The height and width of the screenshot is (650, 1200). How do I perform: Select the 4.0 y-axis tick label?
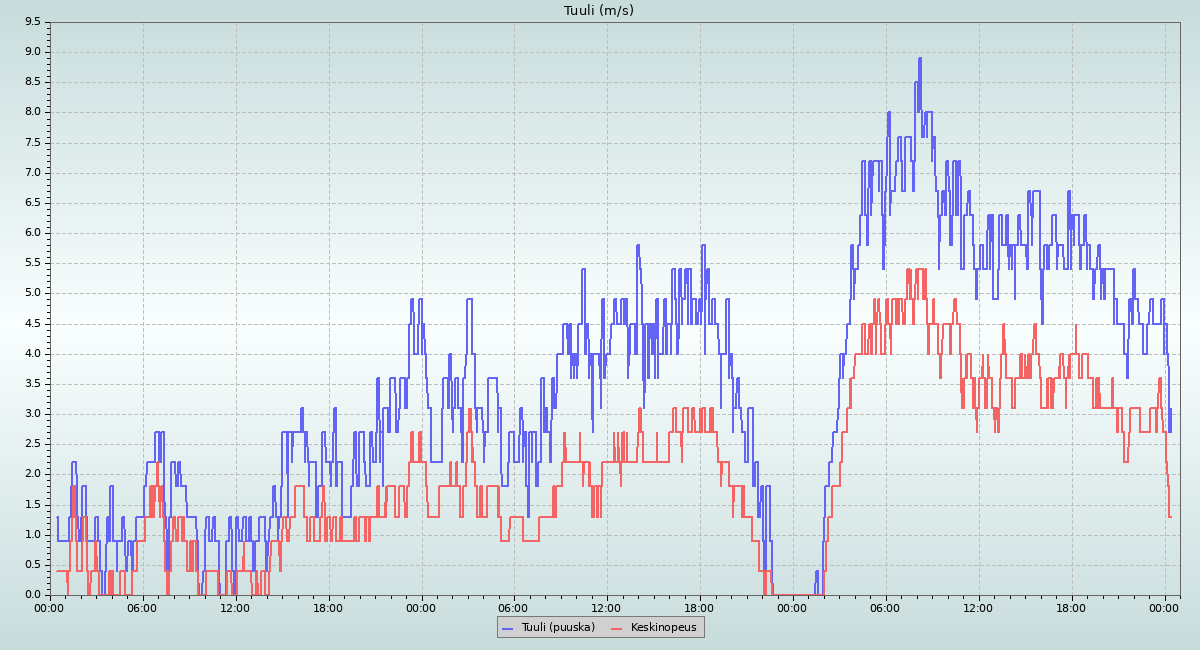coord(32,353)
